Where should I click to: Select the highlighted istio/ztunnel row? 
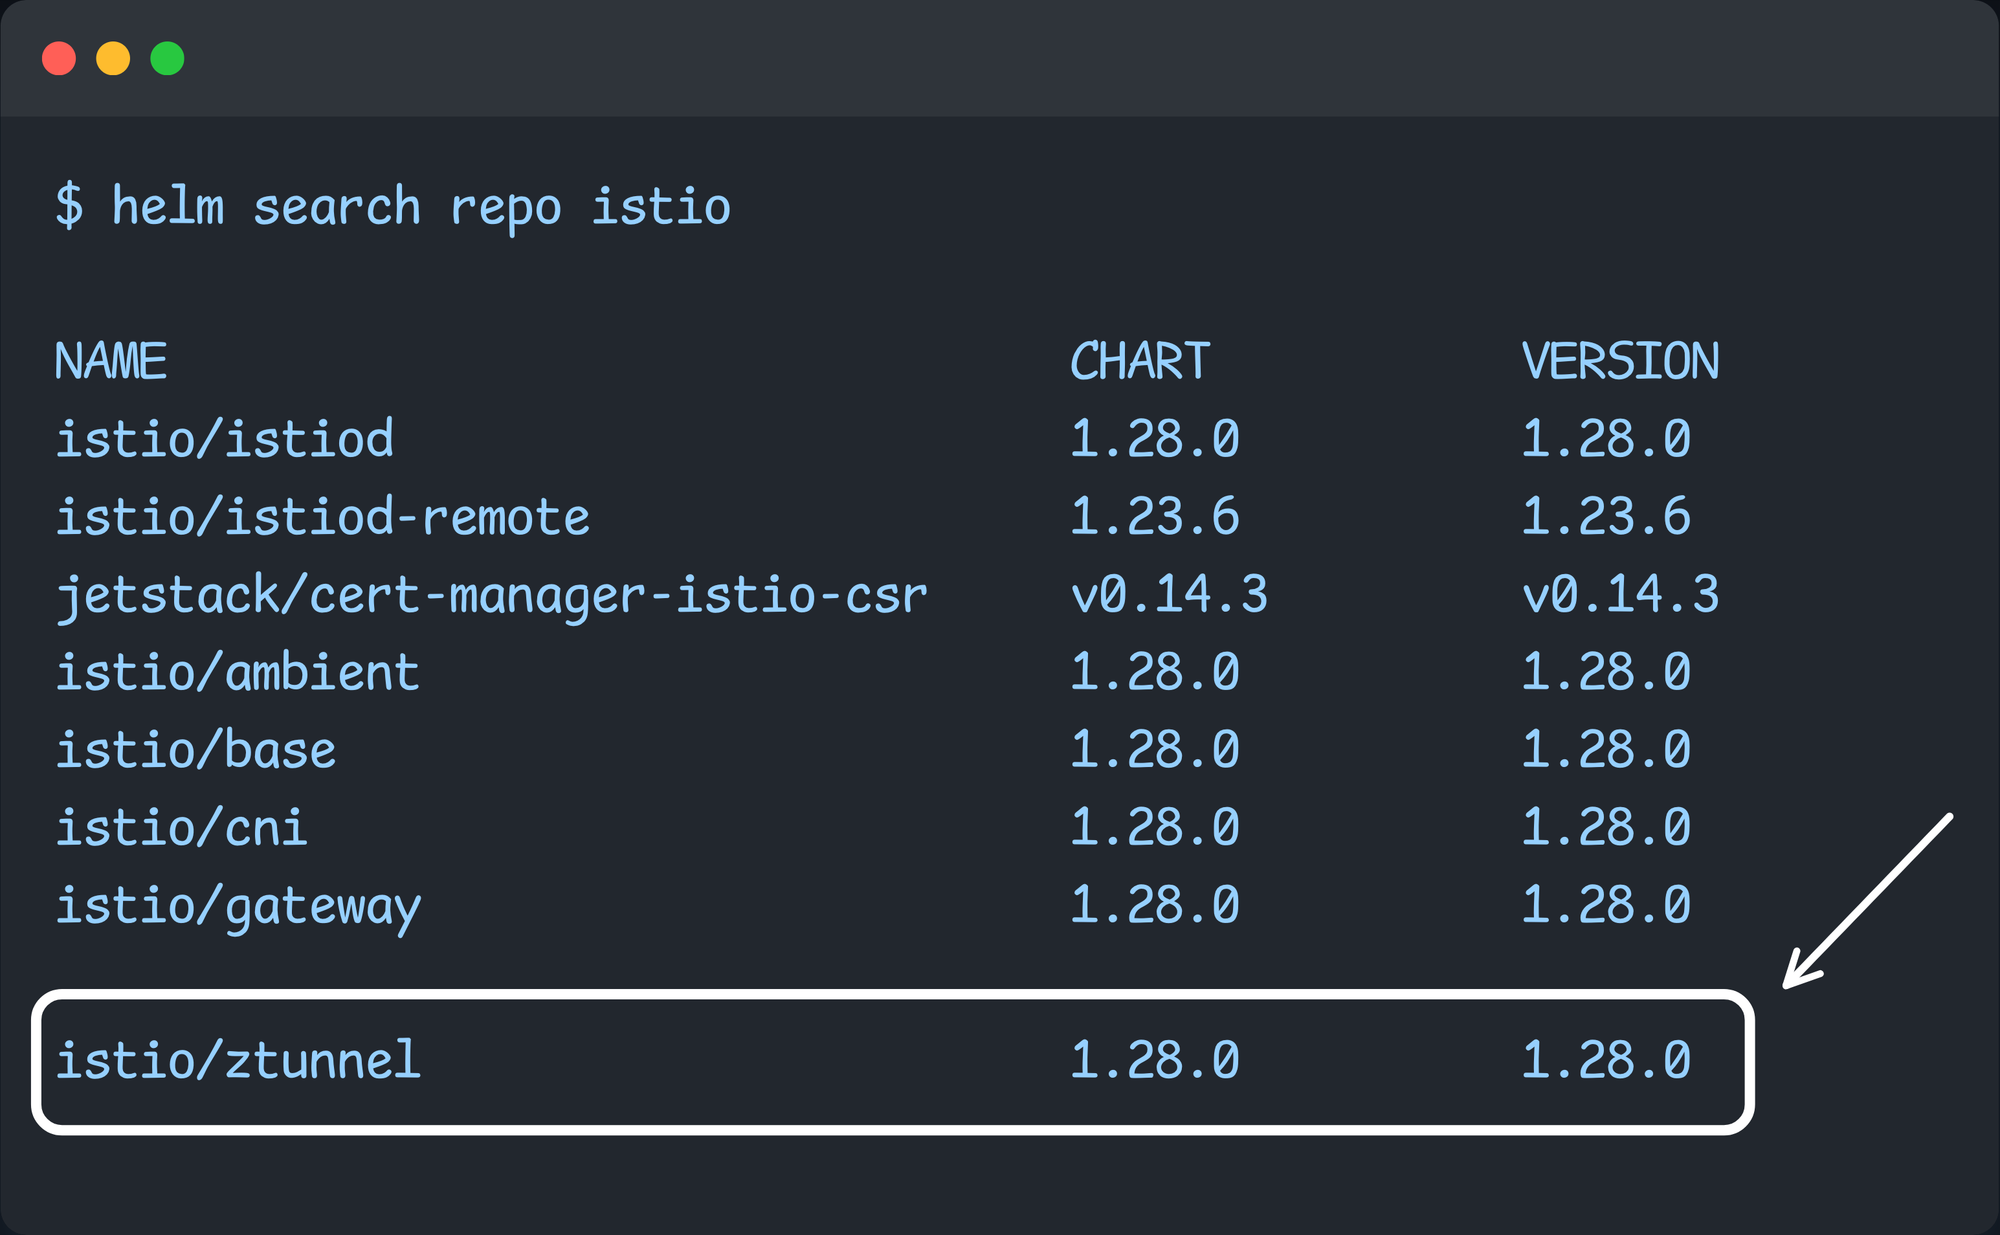(x=240, y=1062)
